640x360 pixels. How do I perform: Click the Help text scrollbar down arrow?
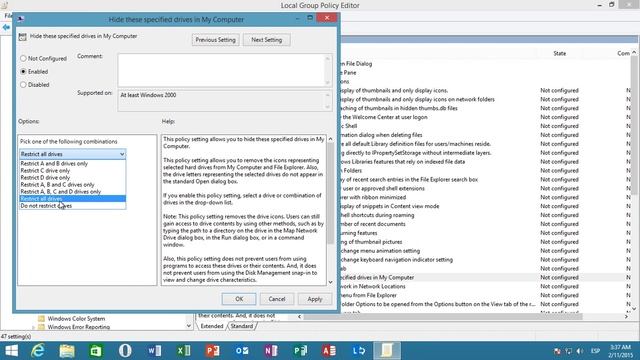330,282
